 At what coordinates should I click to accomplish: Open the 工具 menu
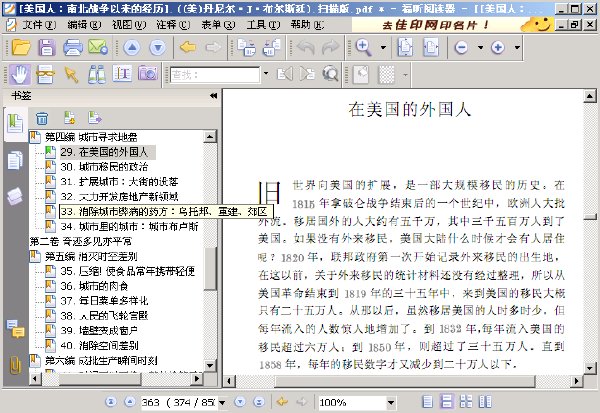pyautogui.click(x=263, y=25)
